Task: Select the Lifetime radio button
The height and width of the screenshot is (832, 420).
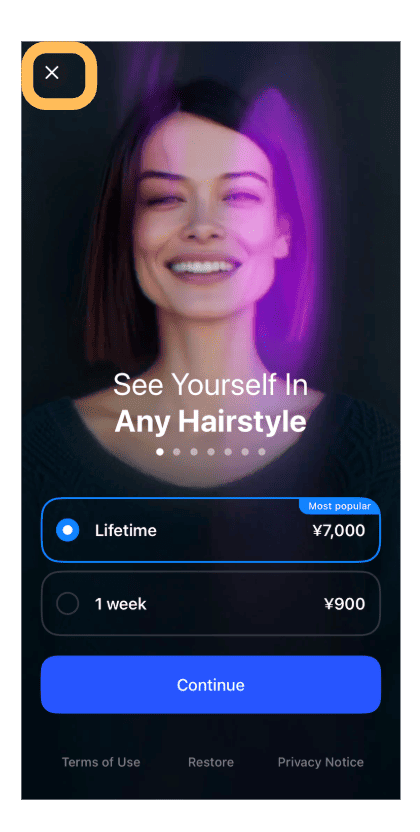Action: (68, 530)
